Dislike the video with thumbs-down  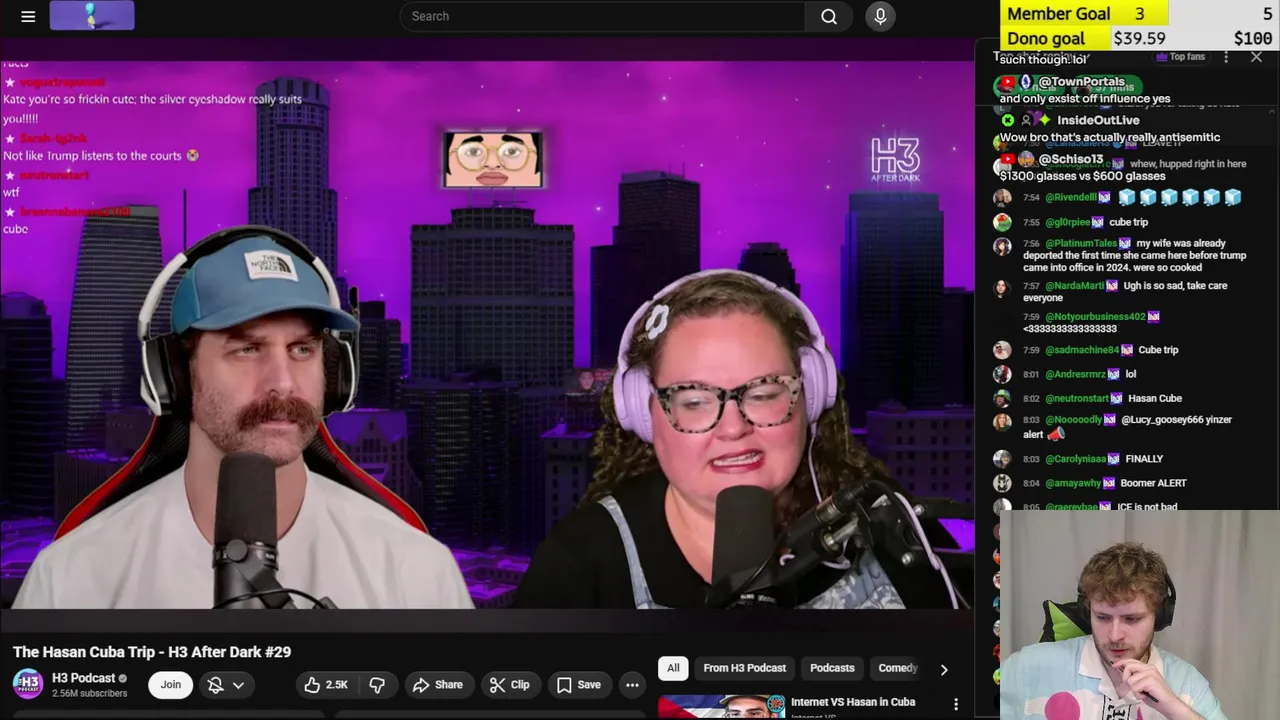[377, 685]
